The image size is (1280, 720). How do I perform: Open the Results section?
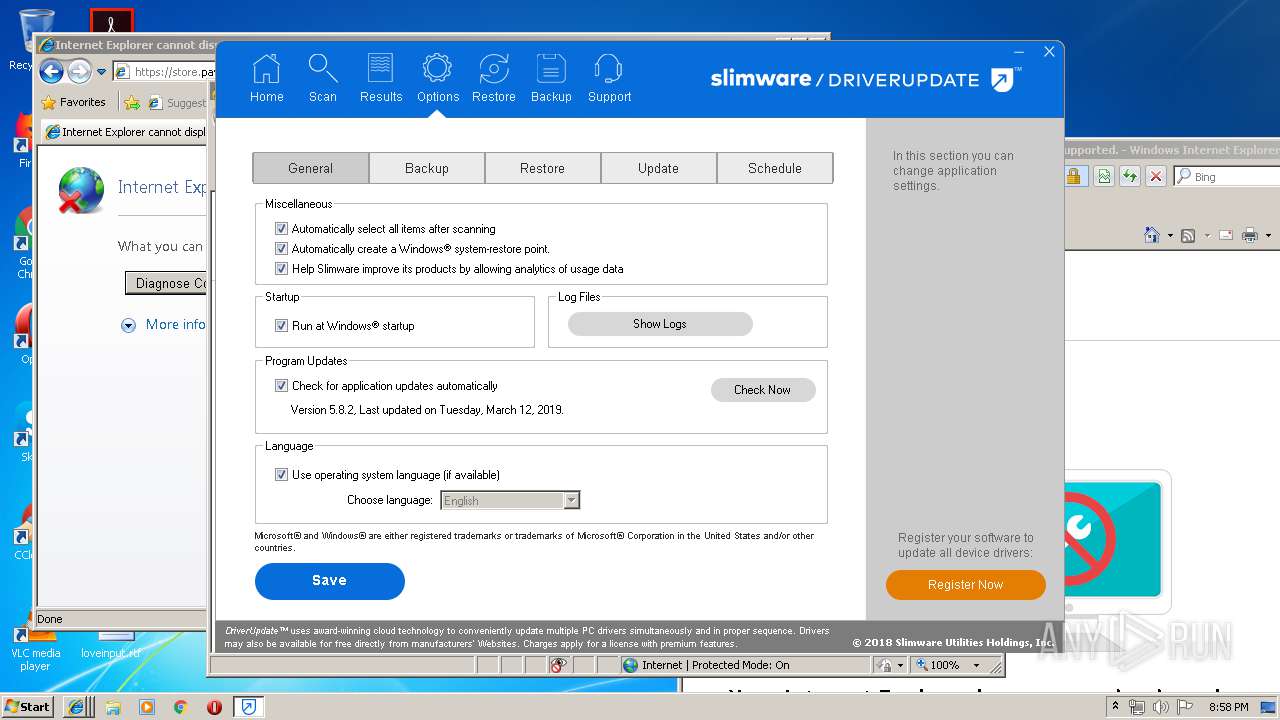[381, 79]
